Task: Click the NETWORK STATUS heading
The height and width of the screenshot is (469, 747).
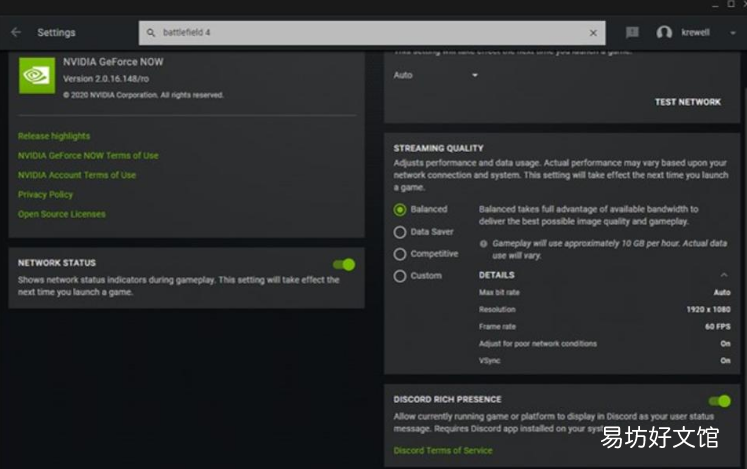Action: click(x=57, y=263)
